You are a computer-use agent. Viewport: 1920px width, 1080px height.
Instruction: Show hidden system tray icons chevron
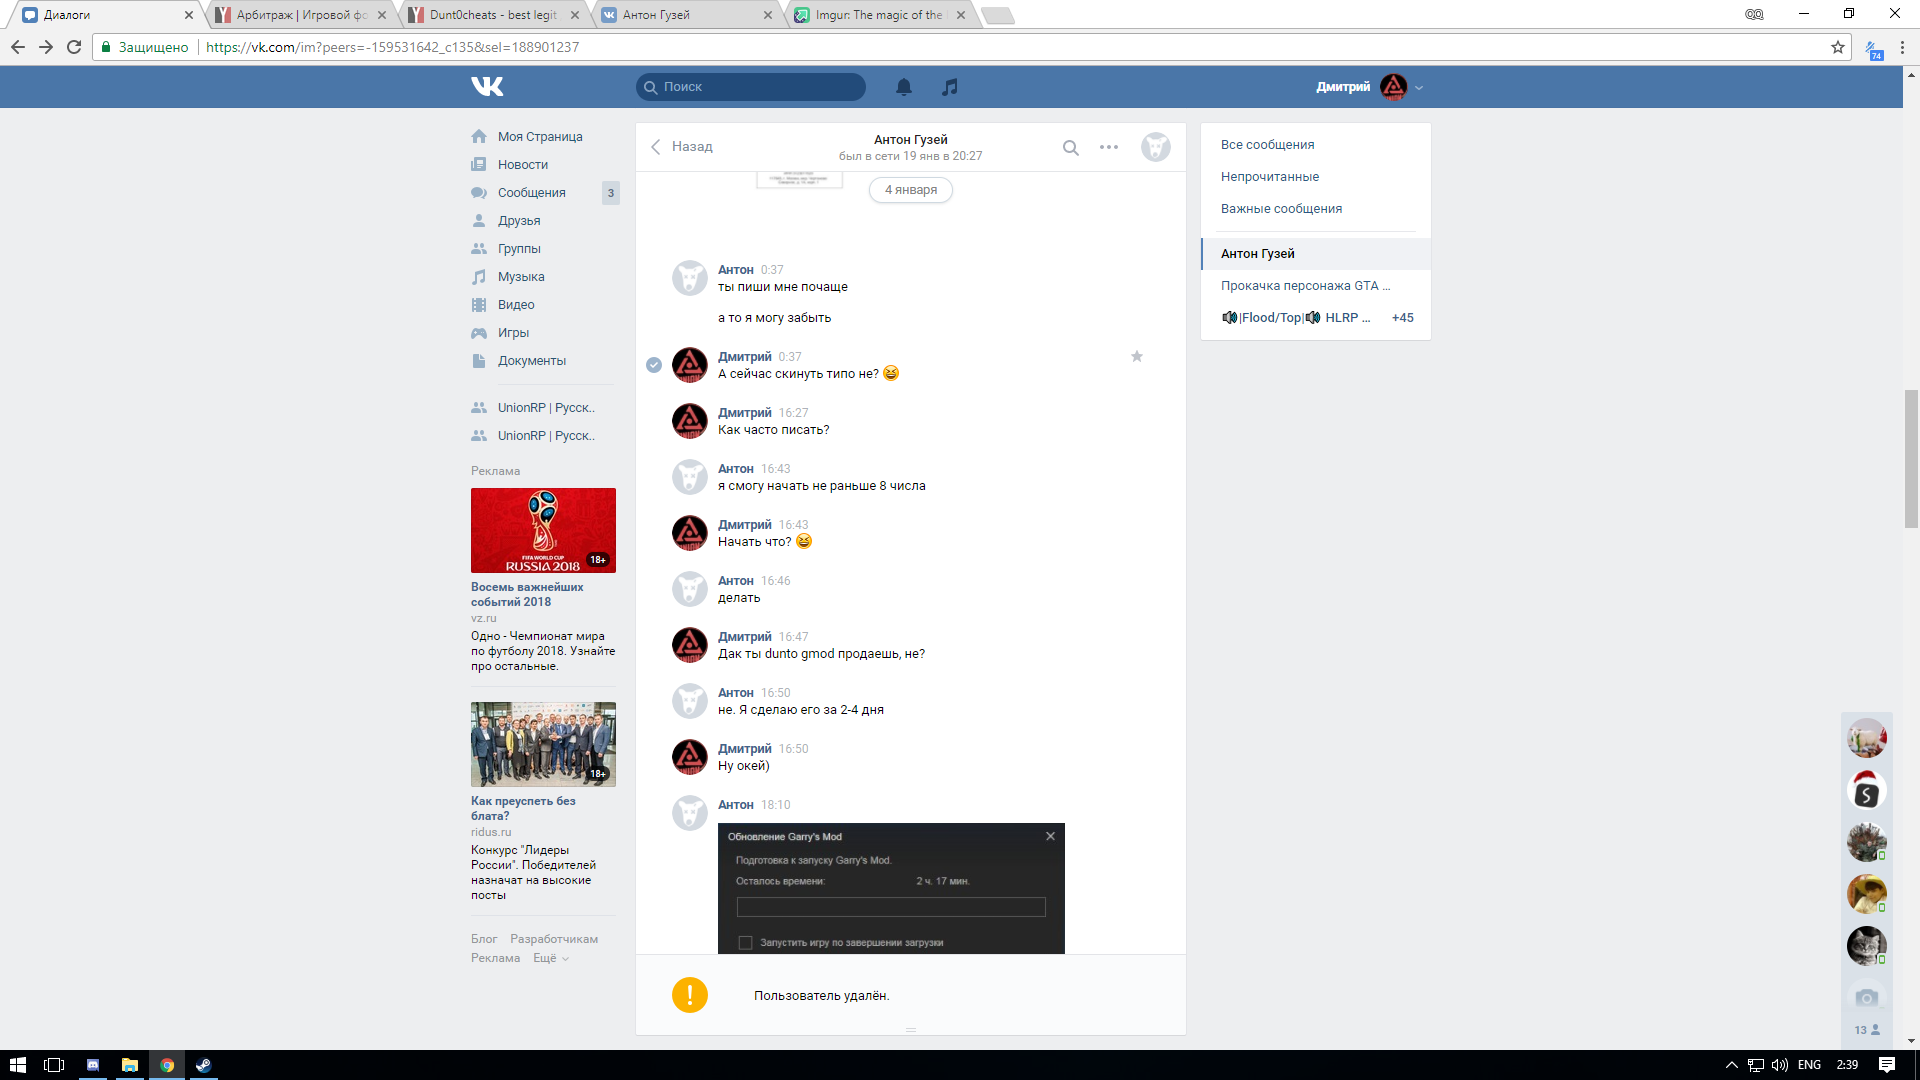point(1731,1065)
